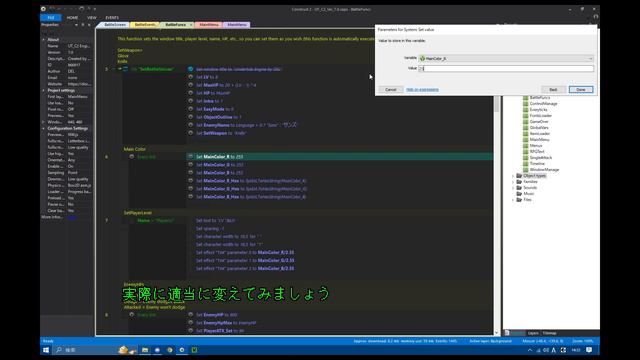640x360 pixels.
Task: Expand the Window size property
Action: [44, 122]
